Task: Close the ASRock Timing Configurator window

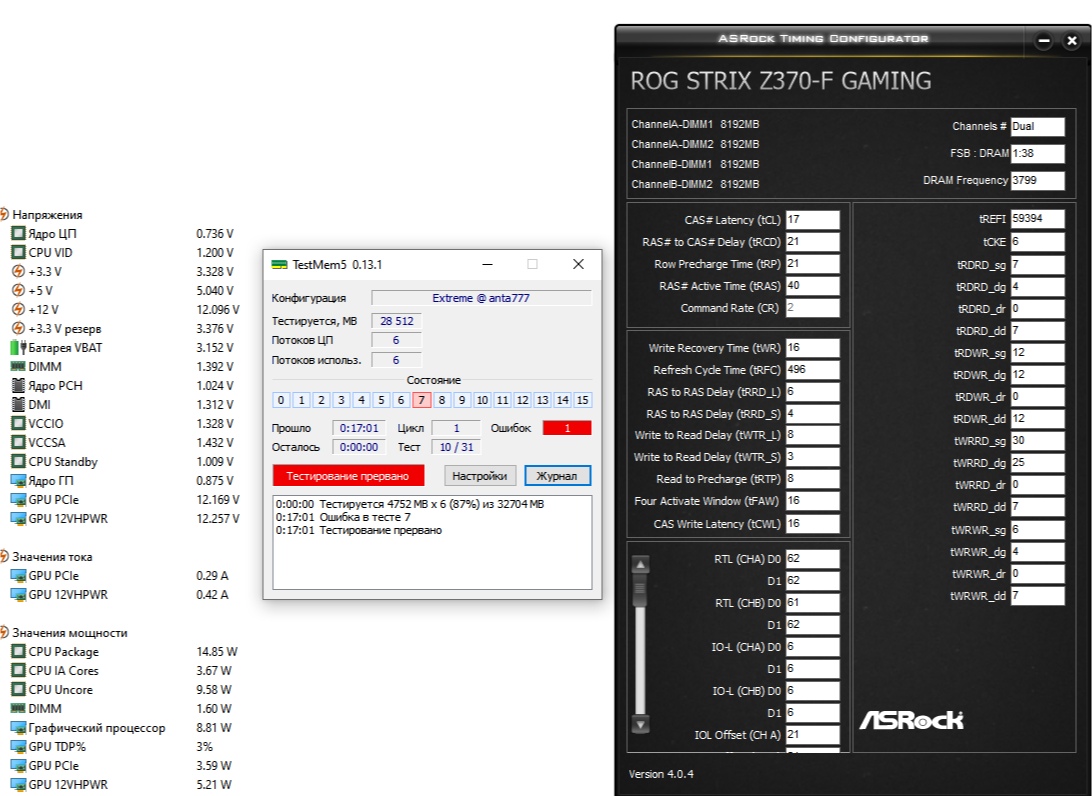Action: pos(1072,41)
